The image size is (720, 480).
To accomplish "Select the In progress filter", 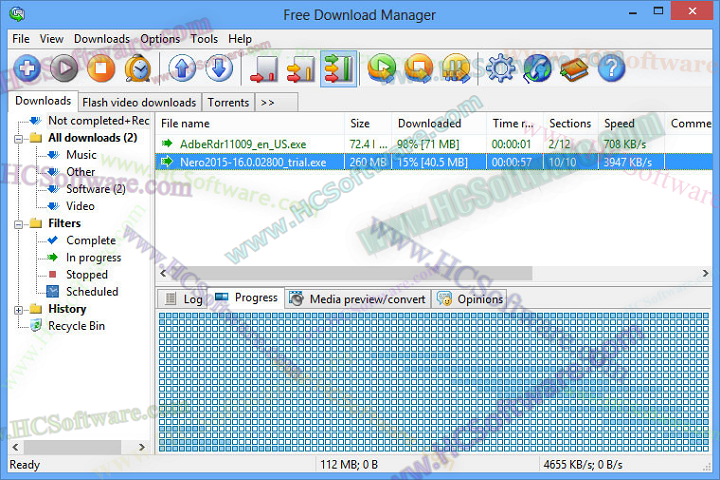I will click(x=93, y=258).
